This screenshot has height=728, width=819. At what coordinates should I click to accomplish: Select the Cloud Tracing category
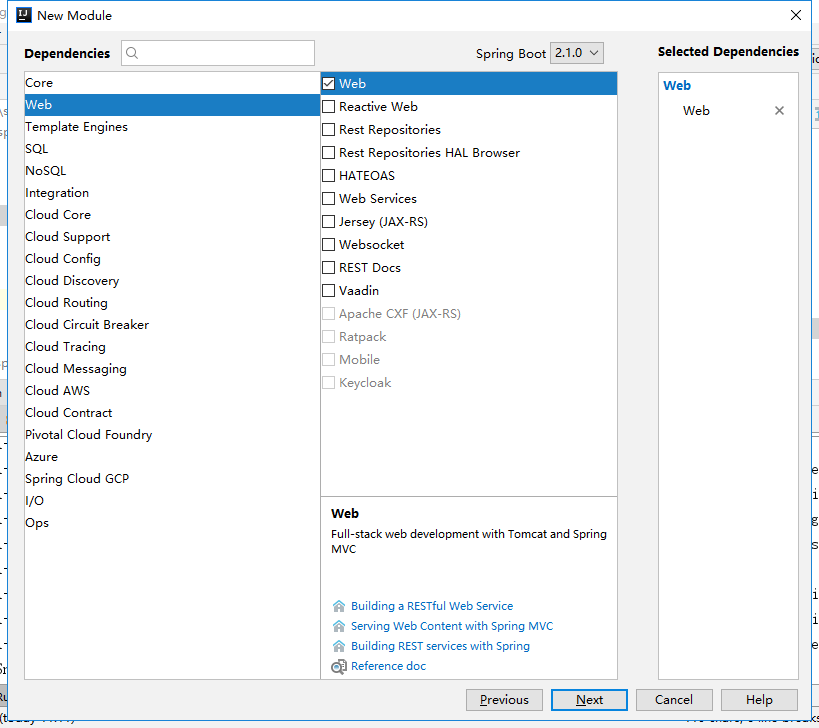pyautogui.click(x=172, y=347)
